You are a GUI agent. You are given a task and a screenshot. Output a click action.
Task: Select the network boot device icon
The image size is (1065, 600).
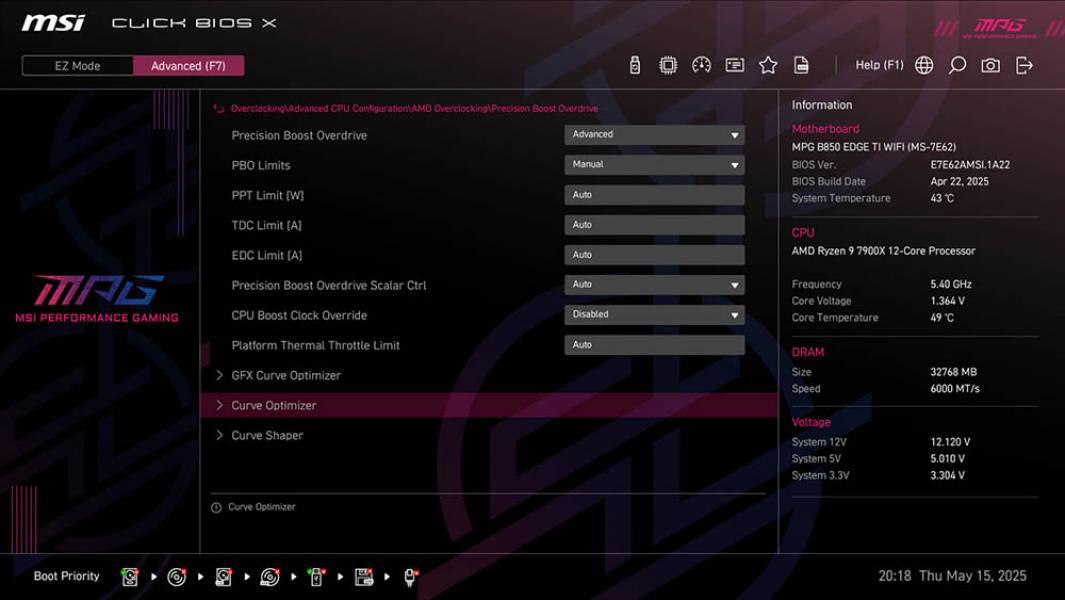pyautogui.click(x=410, y=577)
